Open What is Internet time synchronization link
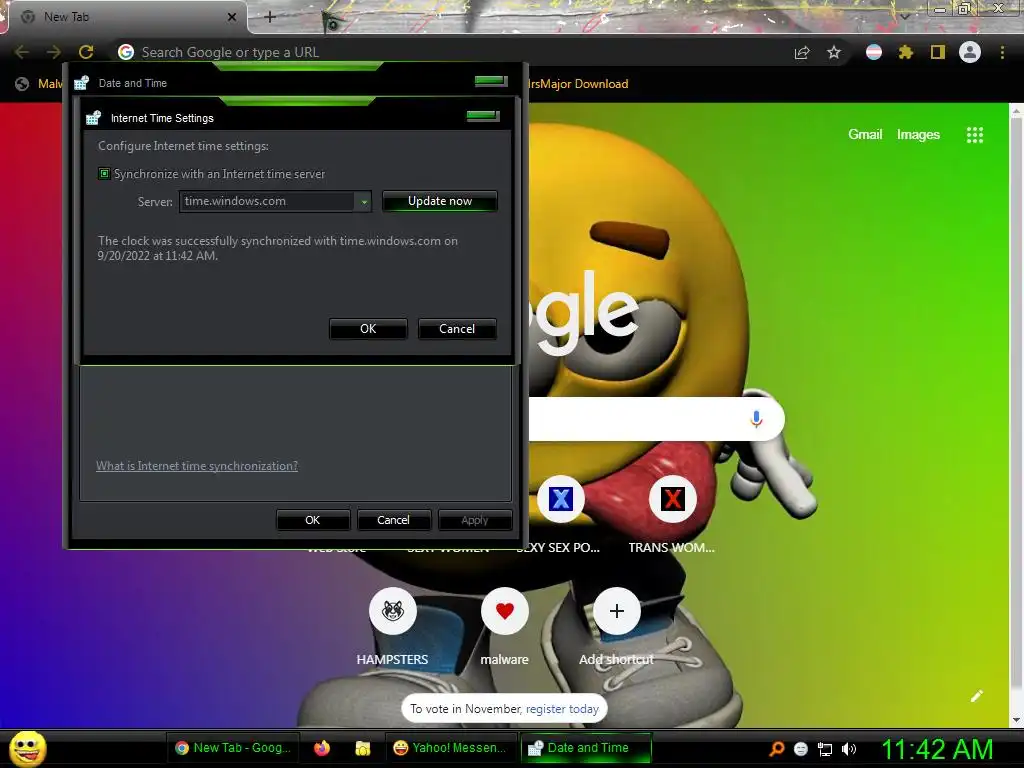 tap(197, 466)
